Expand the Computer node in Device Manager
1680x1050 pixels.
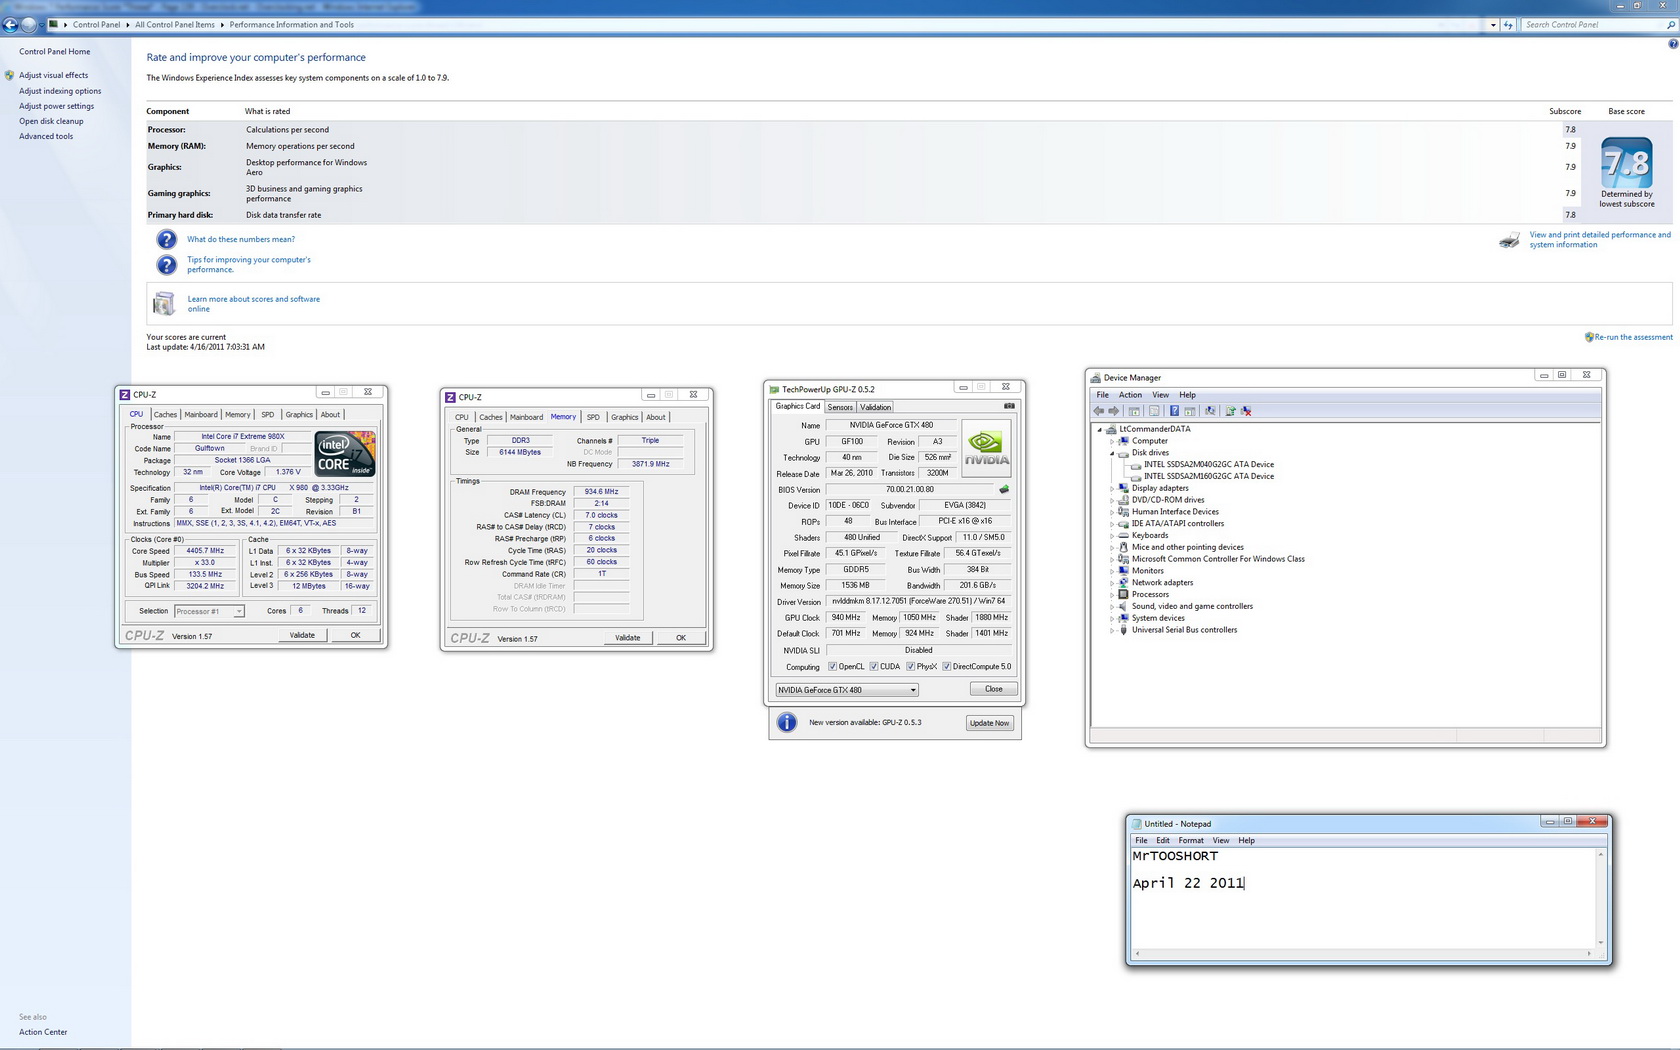pyautogui.click(x=1112, y=441)
